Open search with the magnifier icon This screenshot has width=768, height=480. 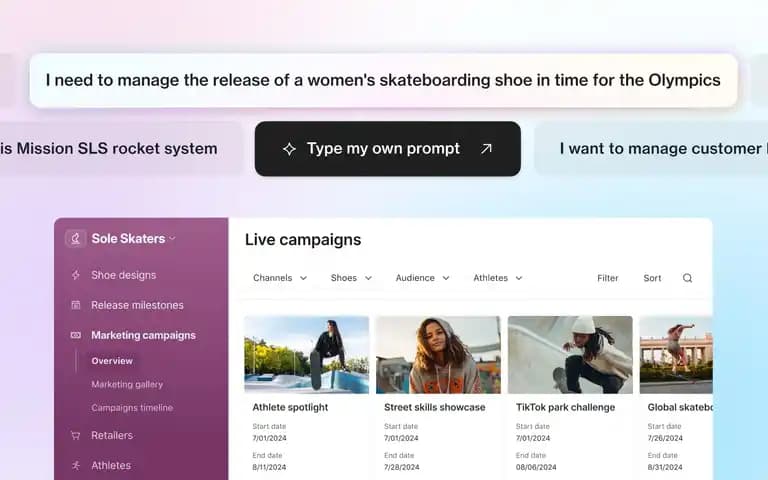[x=687, y=278]
